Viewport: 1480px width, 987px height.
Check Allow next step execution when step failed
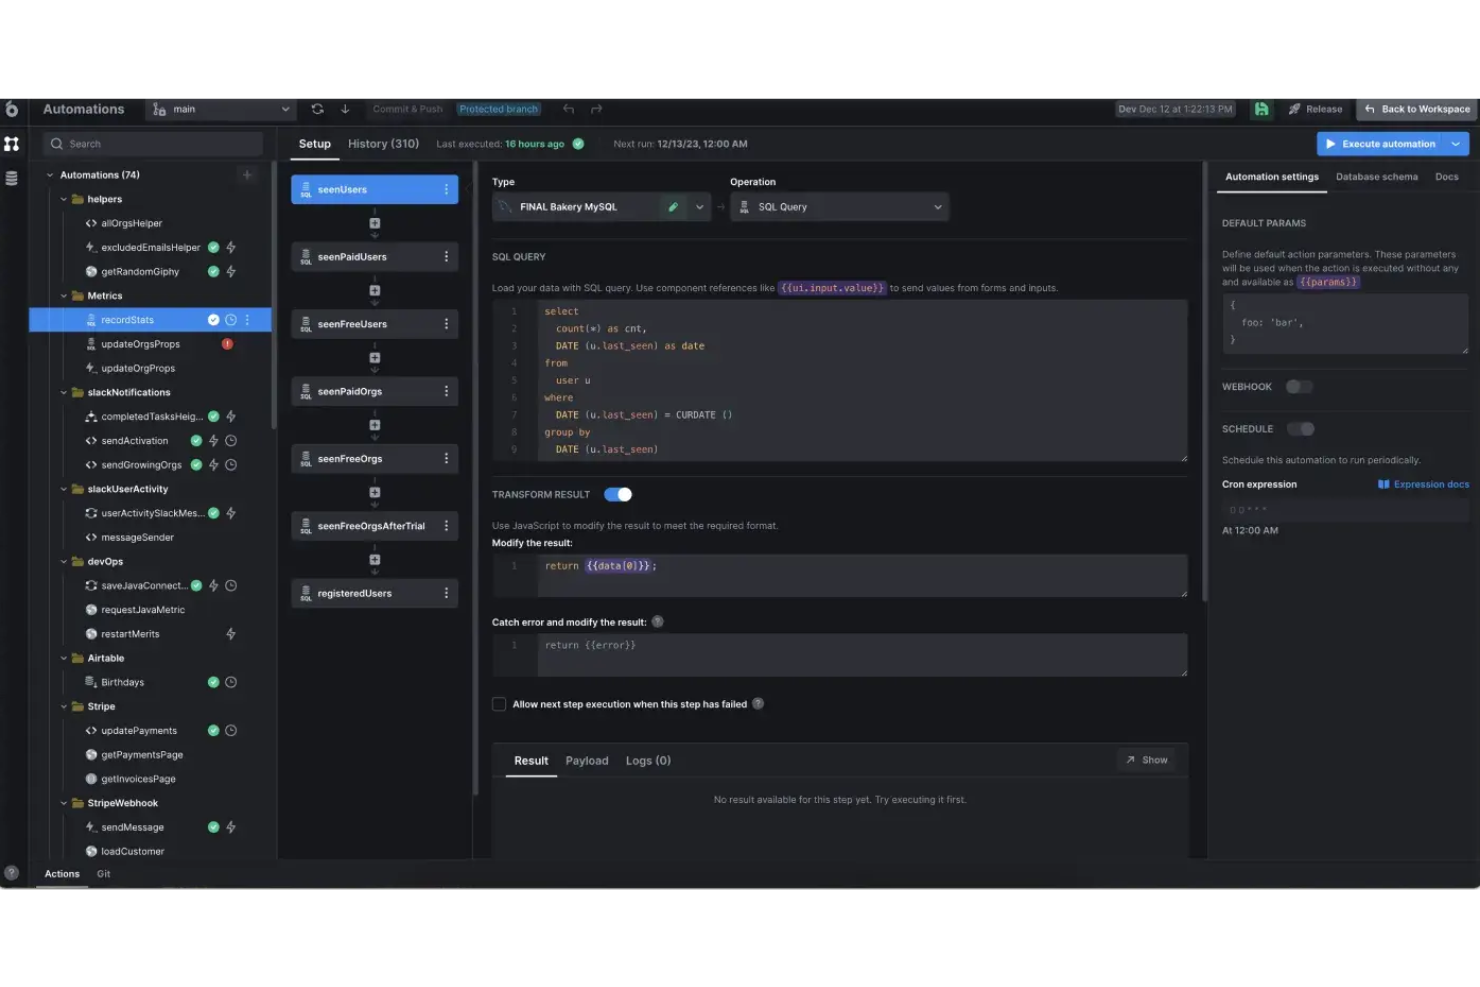click(499, 703)
